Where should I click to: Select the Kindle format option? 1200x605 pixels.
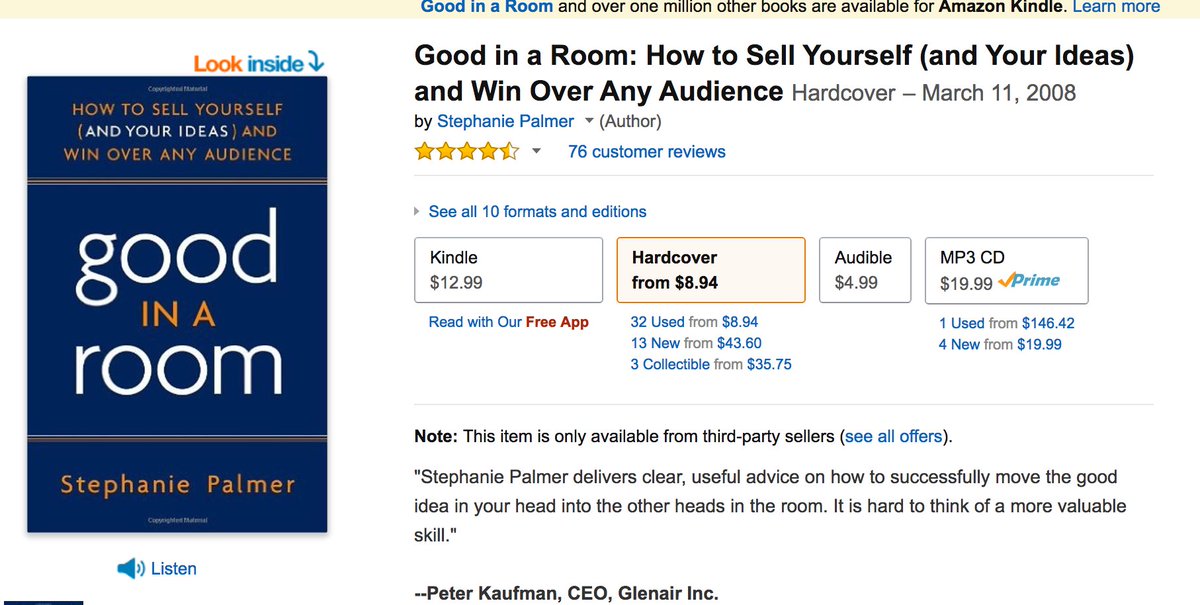point(509,270)
